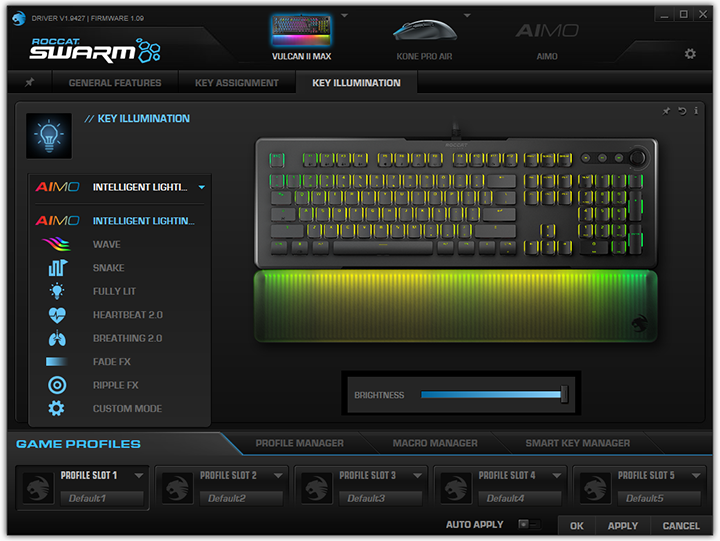Viewport: 720px width, 541px height.
Task: Select the Wave lighting effect
Action: [x=106, y=244]
